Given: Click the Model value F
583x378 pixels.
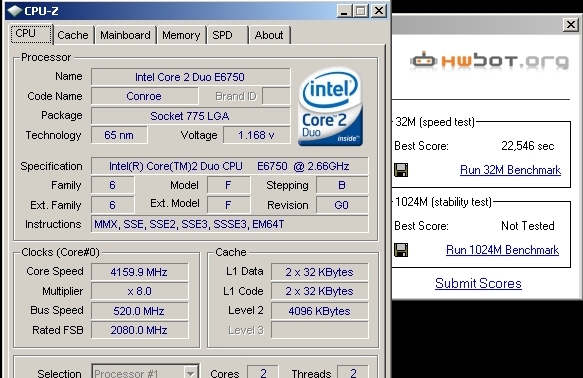Looking at the screenshot, I should point(229,185).
